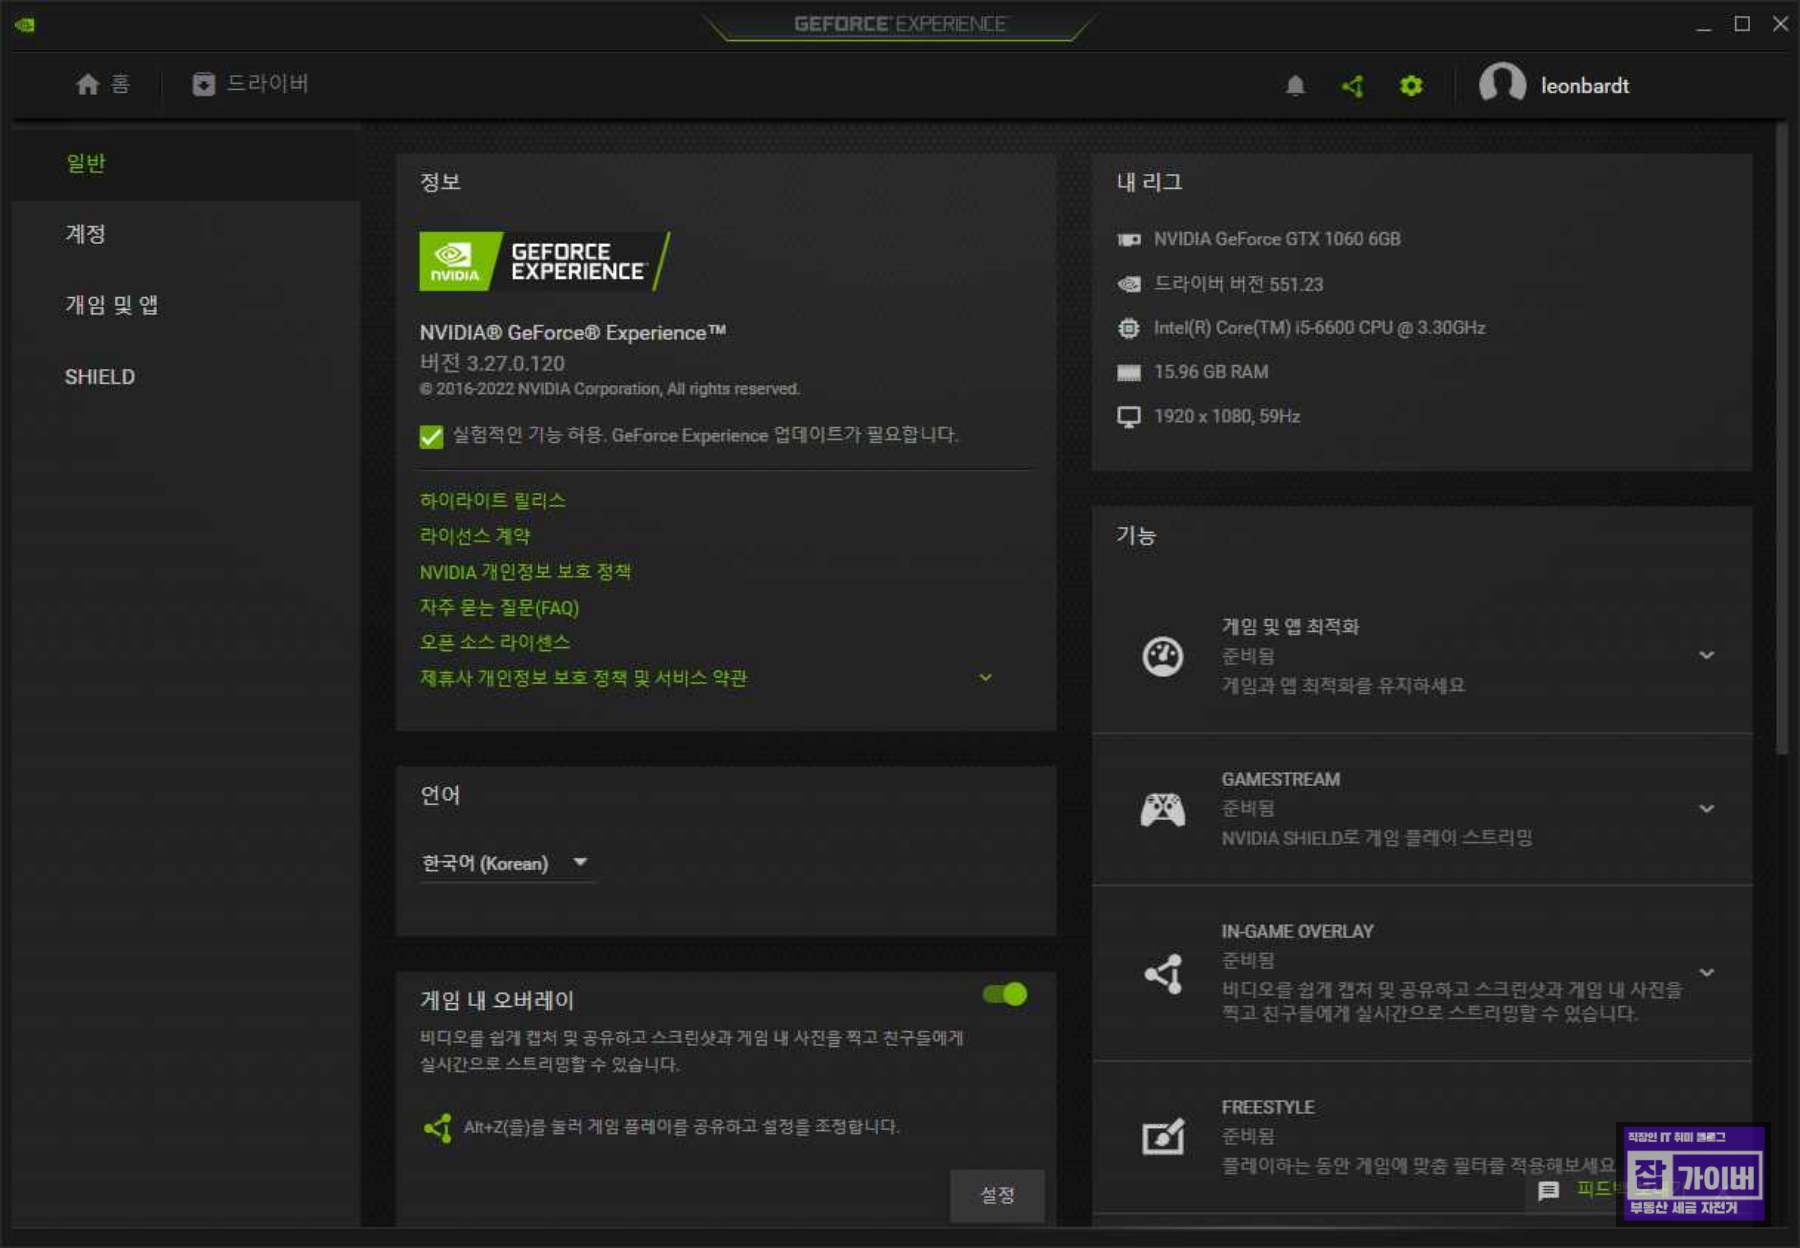Click the FREESTYLE feature title

1268,1107
